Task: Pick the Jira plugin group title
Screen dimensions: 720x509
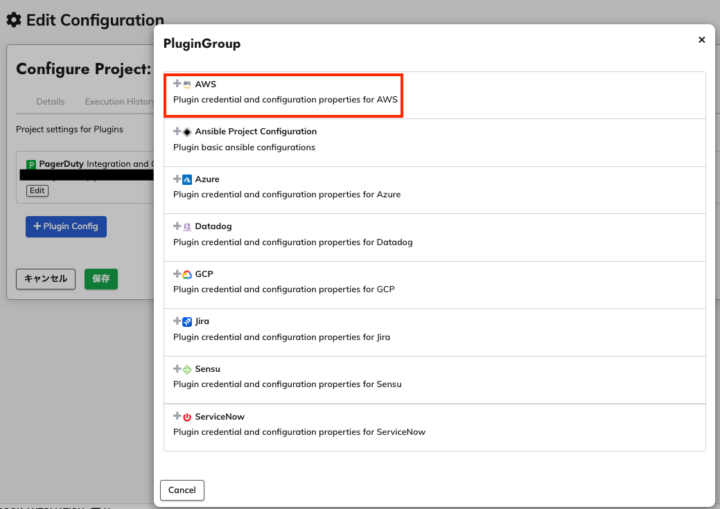Action: pyautogui.click(x=202, y=321)
